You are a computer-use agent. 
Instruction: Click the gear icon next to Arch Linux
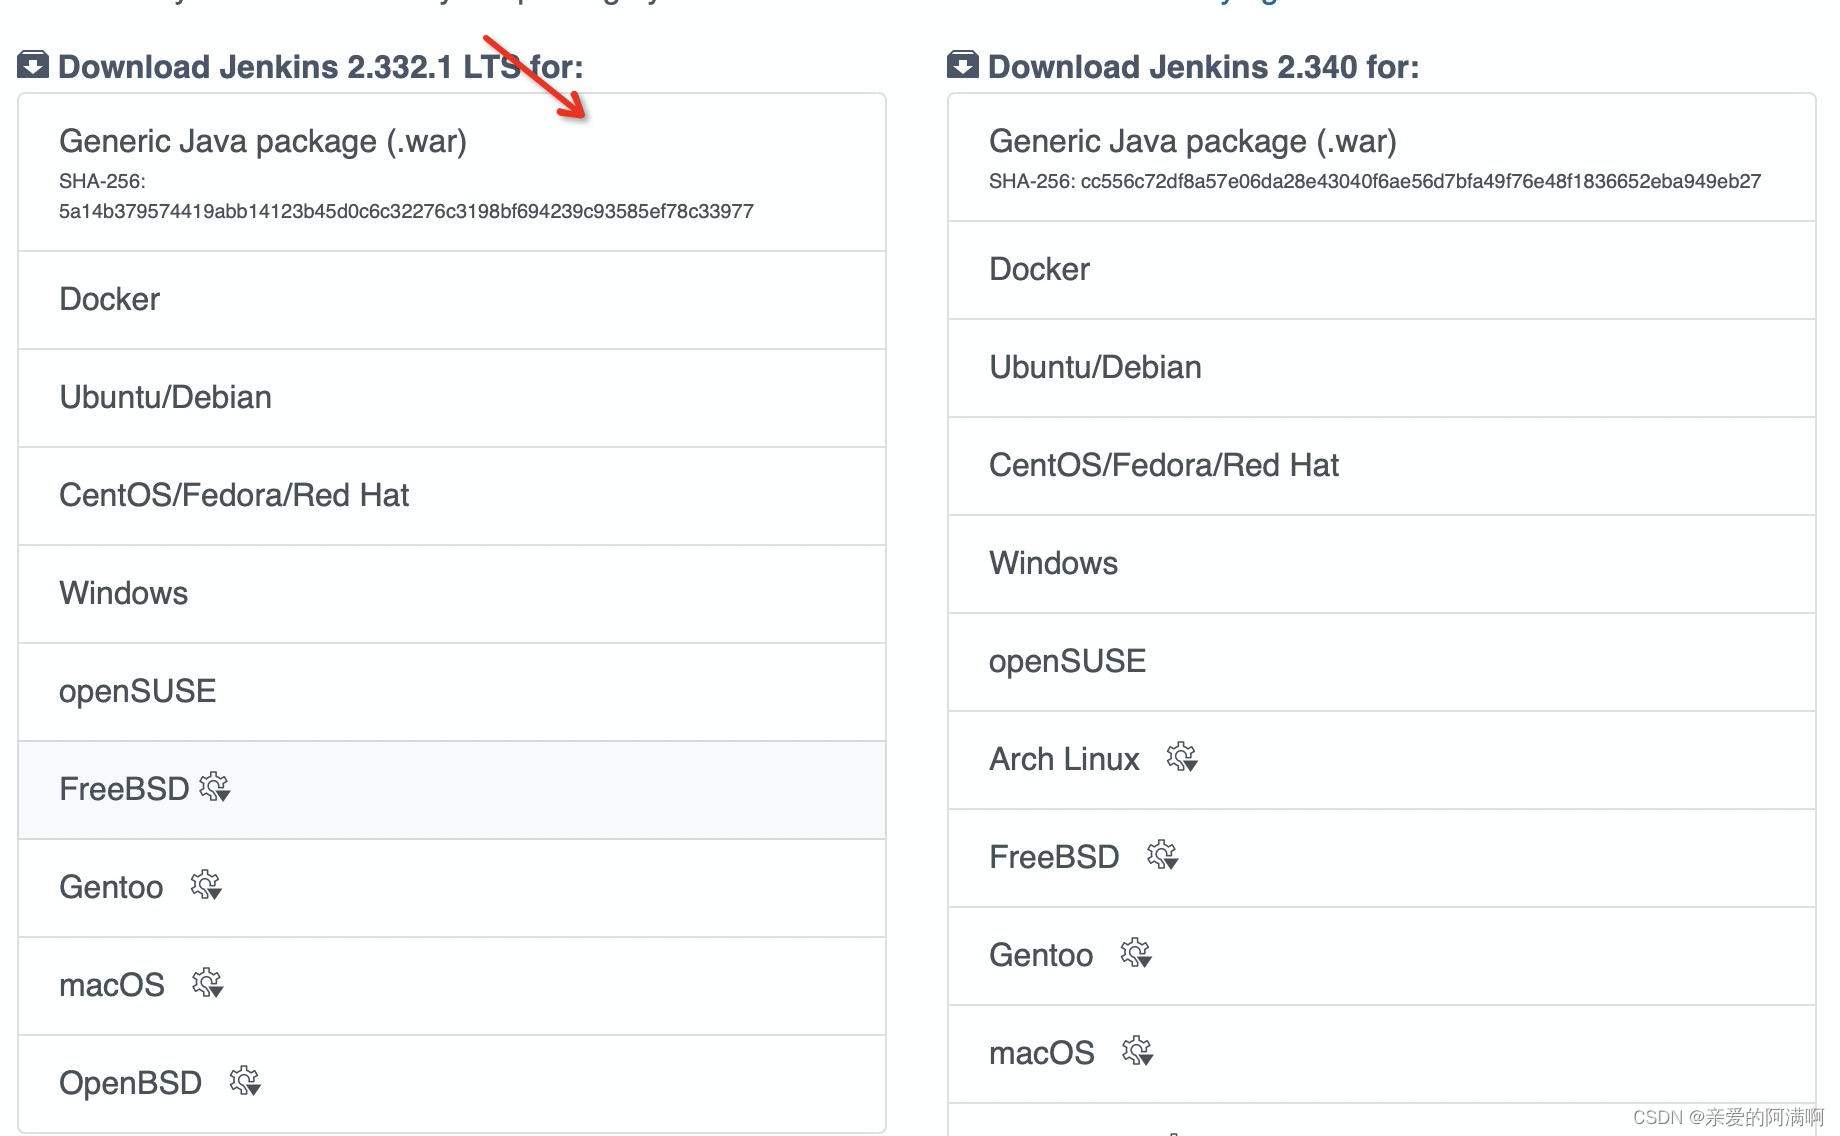tap(1182, 757)
